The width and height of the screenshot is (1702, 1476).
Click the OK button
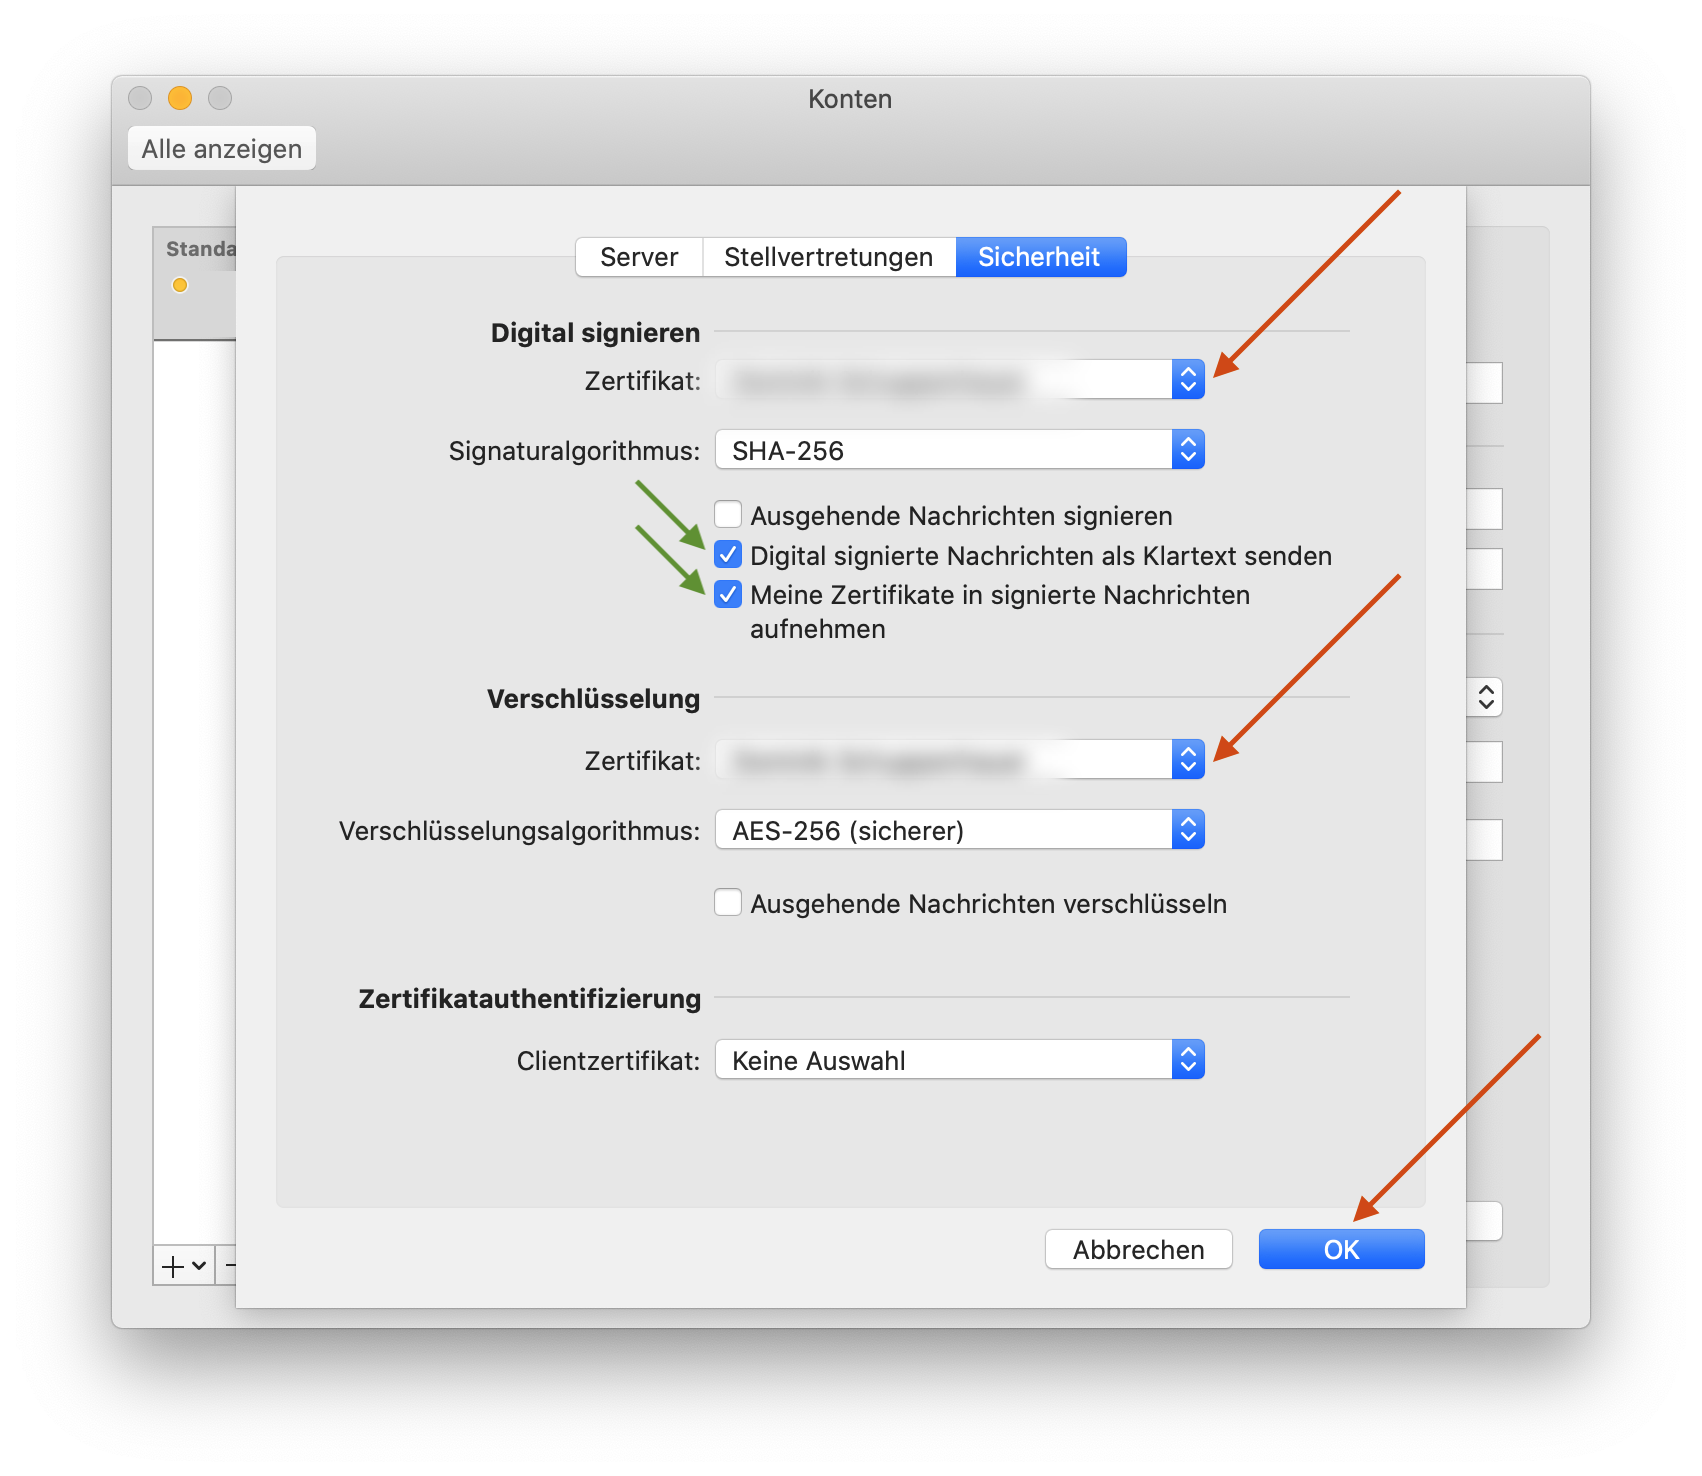pyautogui.click(x=1341, y=1249)
